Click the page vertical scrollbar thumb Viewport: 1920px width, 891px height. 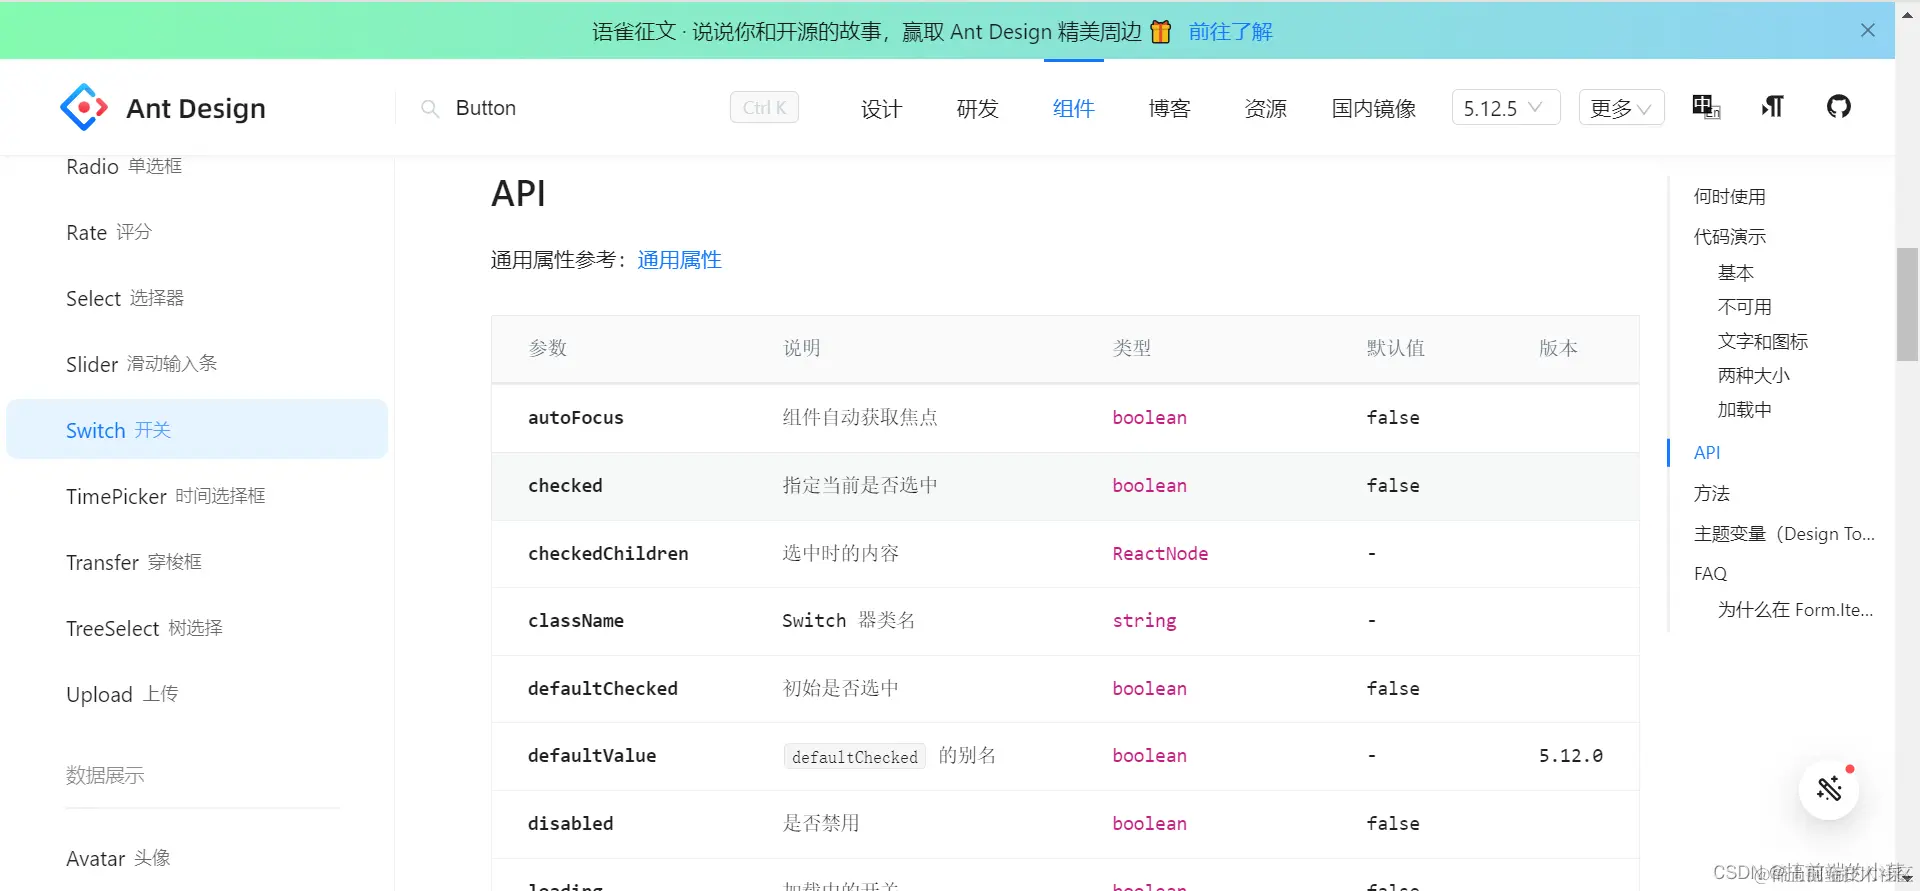(x=1908, y=304)
